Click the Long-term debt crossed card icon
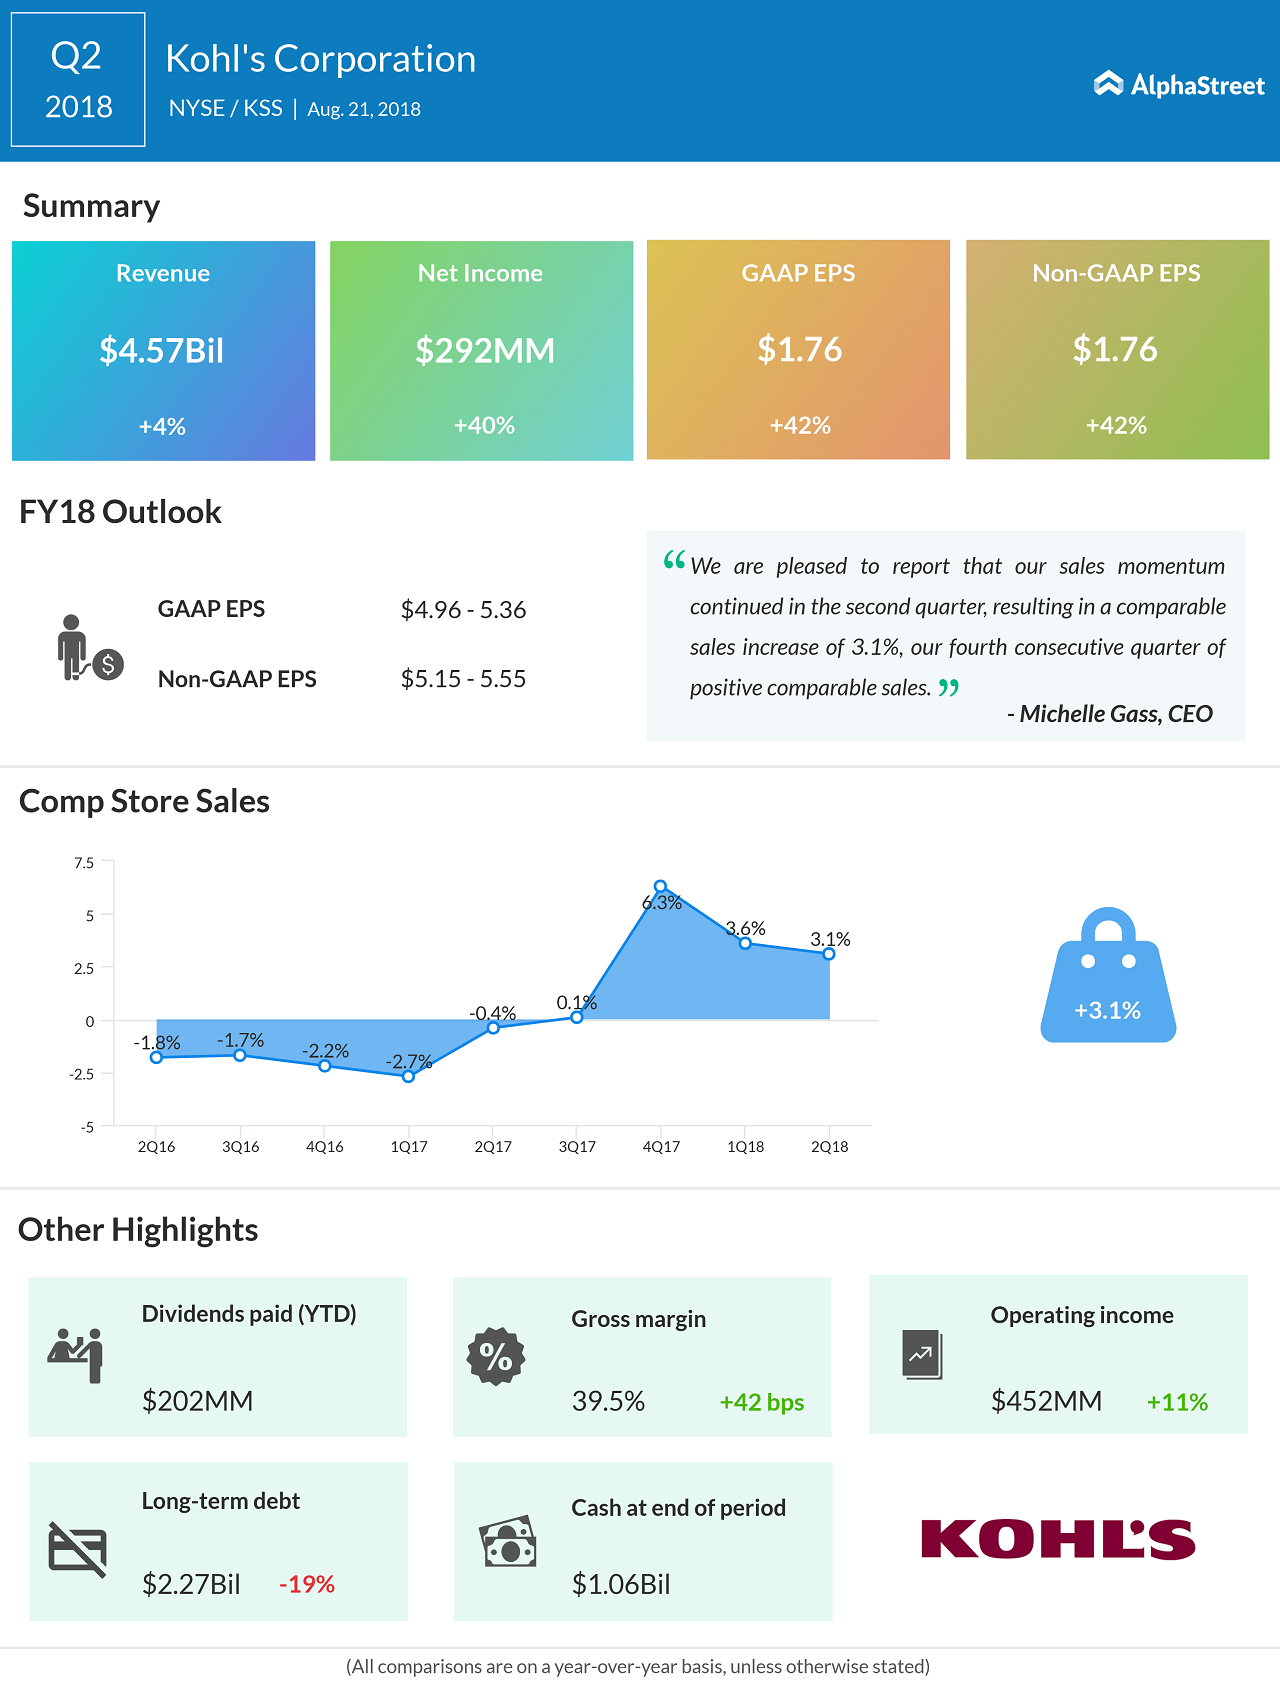 pyautogui.click(x=77, y=1549)
